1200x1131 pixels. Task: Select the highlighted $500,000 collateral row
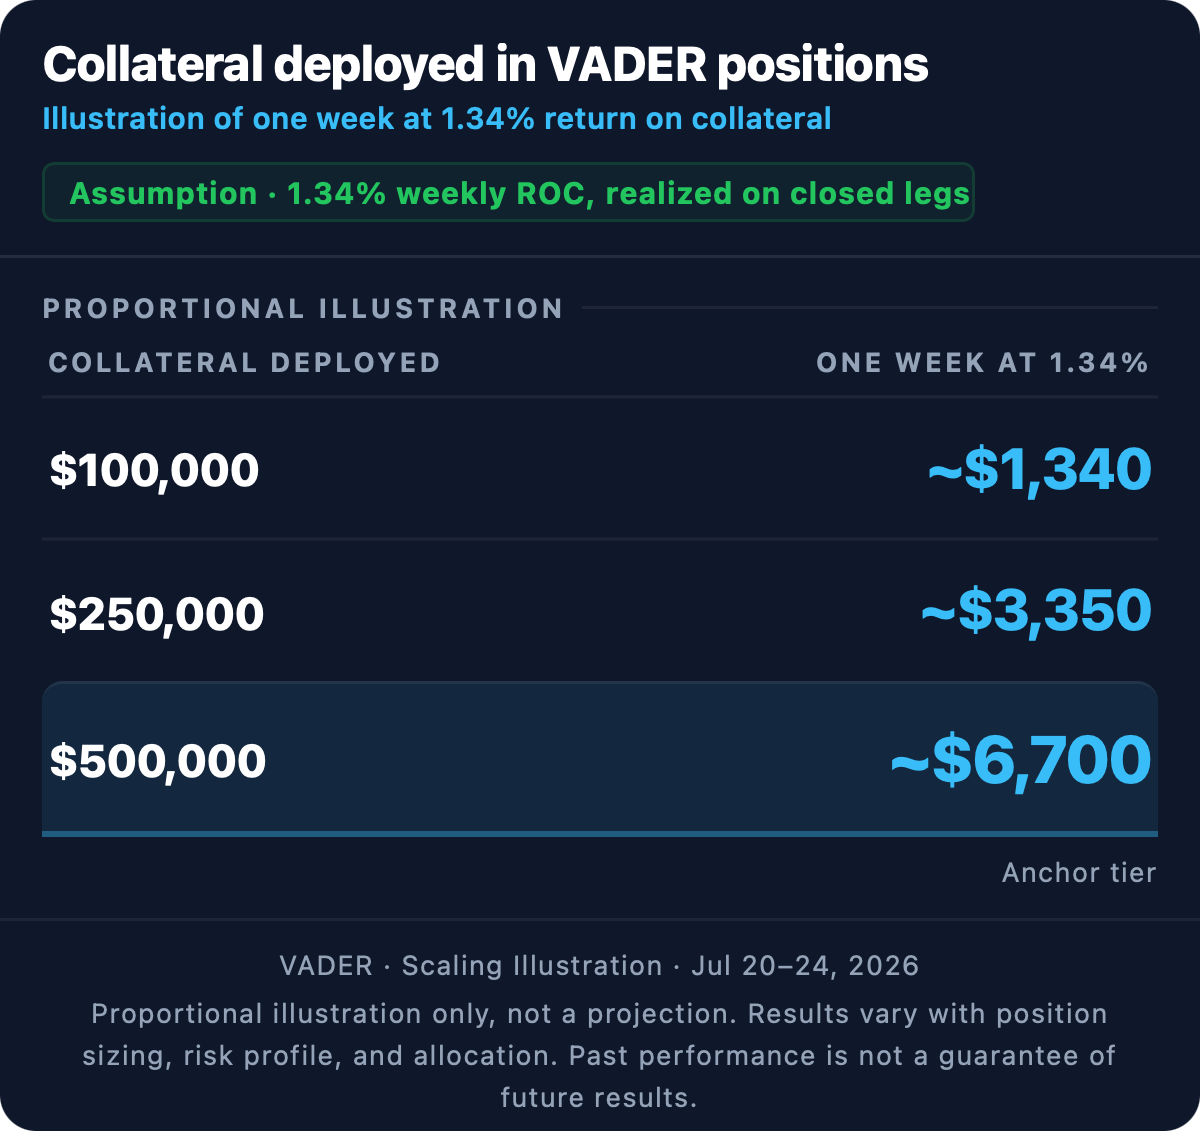(600, 758)
